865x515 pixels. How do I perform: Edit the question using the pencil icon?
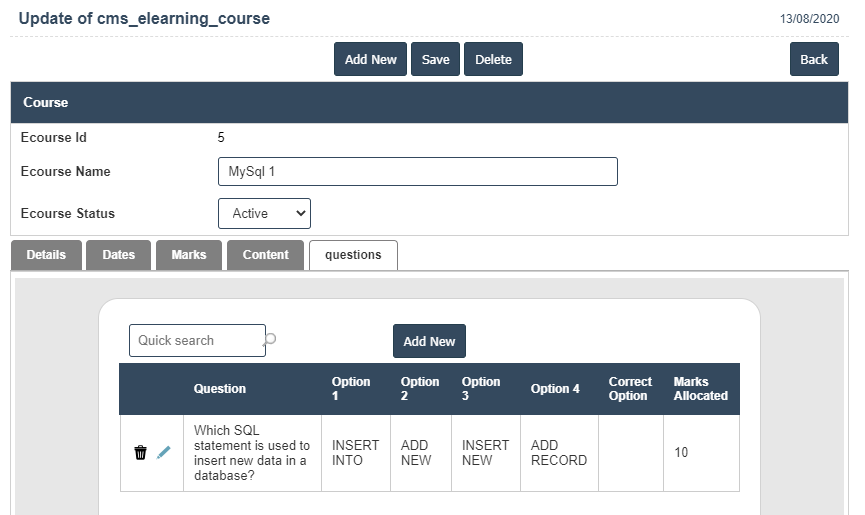point(164,453)
